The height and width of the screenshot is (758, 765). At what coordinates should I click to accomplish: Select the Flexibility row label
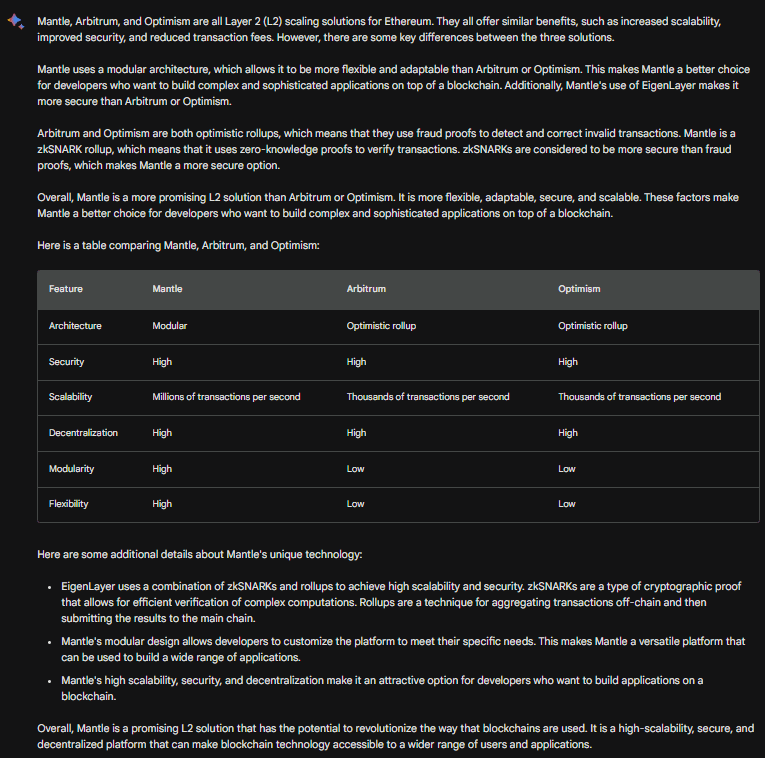(x=69, y=504)
